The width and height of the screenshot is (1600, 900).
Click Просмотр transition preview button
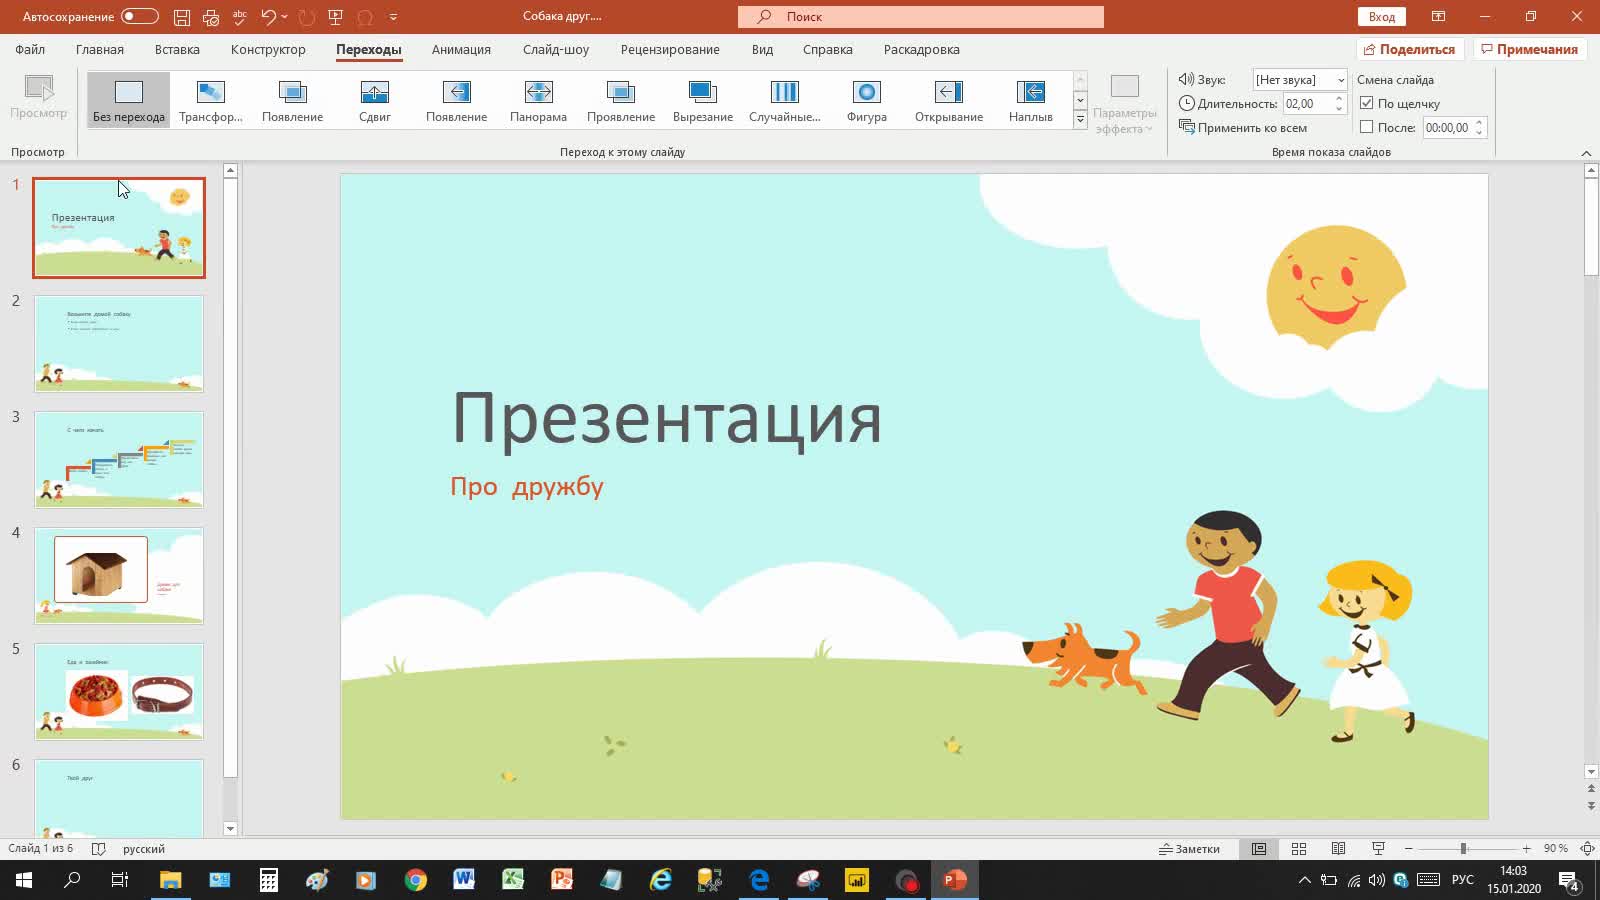click(x=39, y=98)
